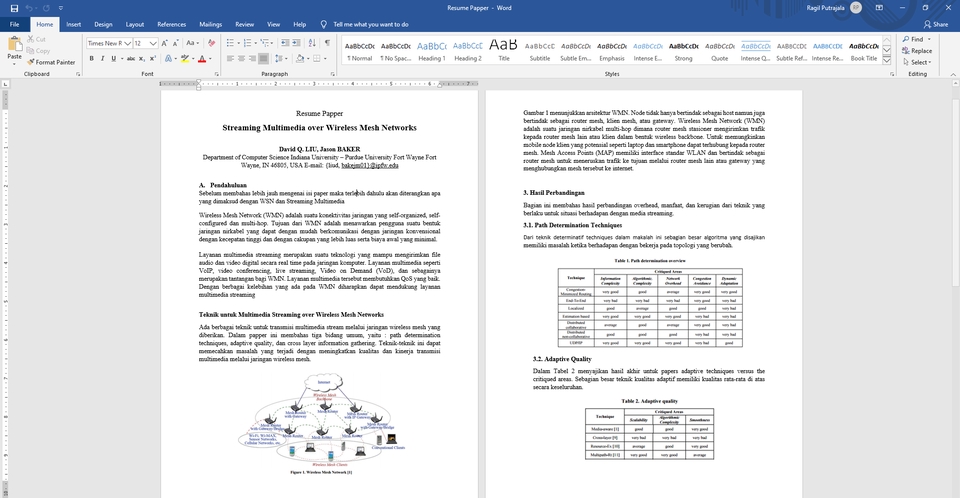Toggle Show/Hide paragraph marks
The image size is (960, 498).
click(328, 43)
